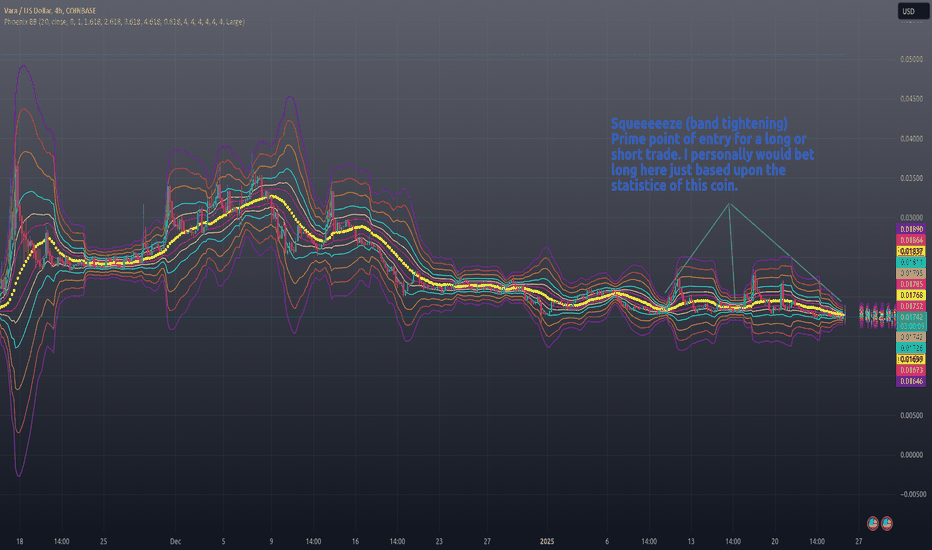Click the pink 0.01864 price label
The image size is (932, 550).
pos(911,240)
